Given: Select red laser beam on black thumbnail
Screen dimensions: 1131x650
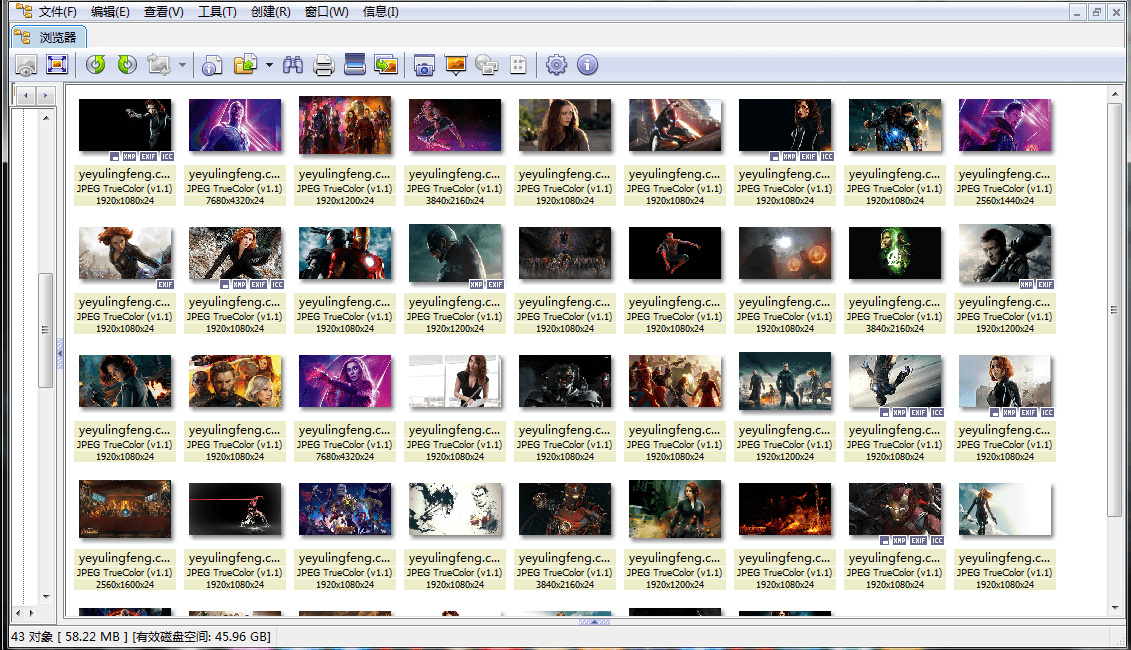Looking at the screenshot, I should [234, 509].
